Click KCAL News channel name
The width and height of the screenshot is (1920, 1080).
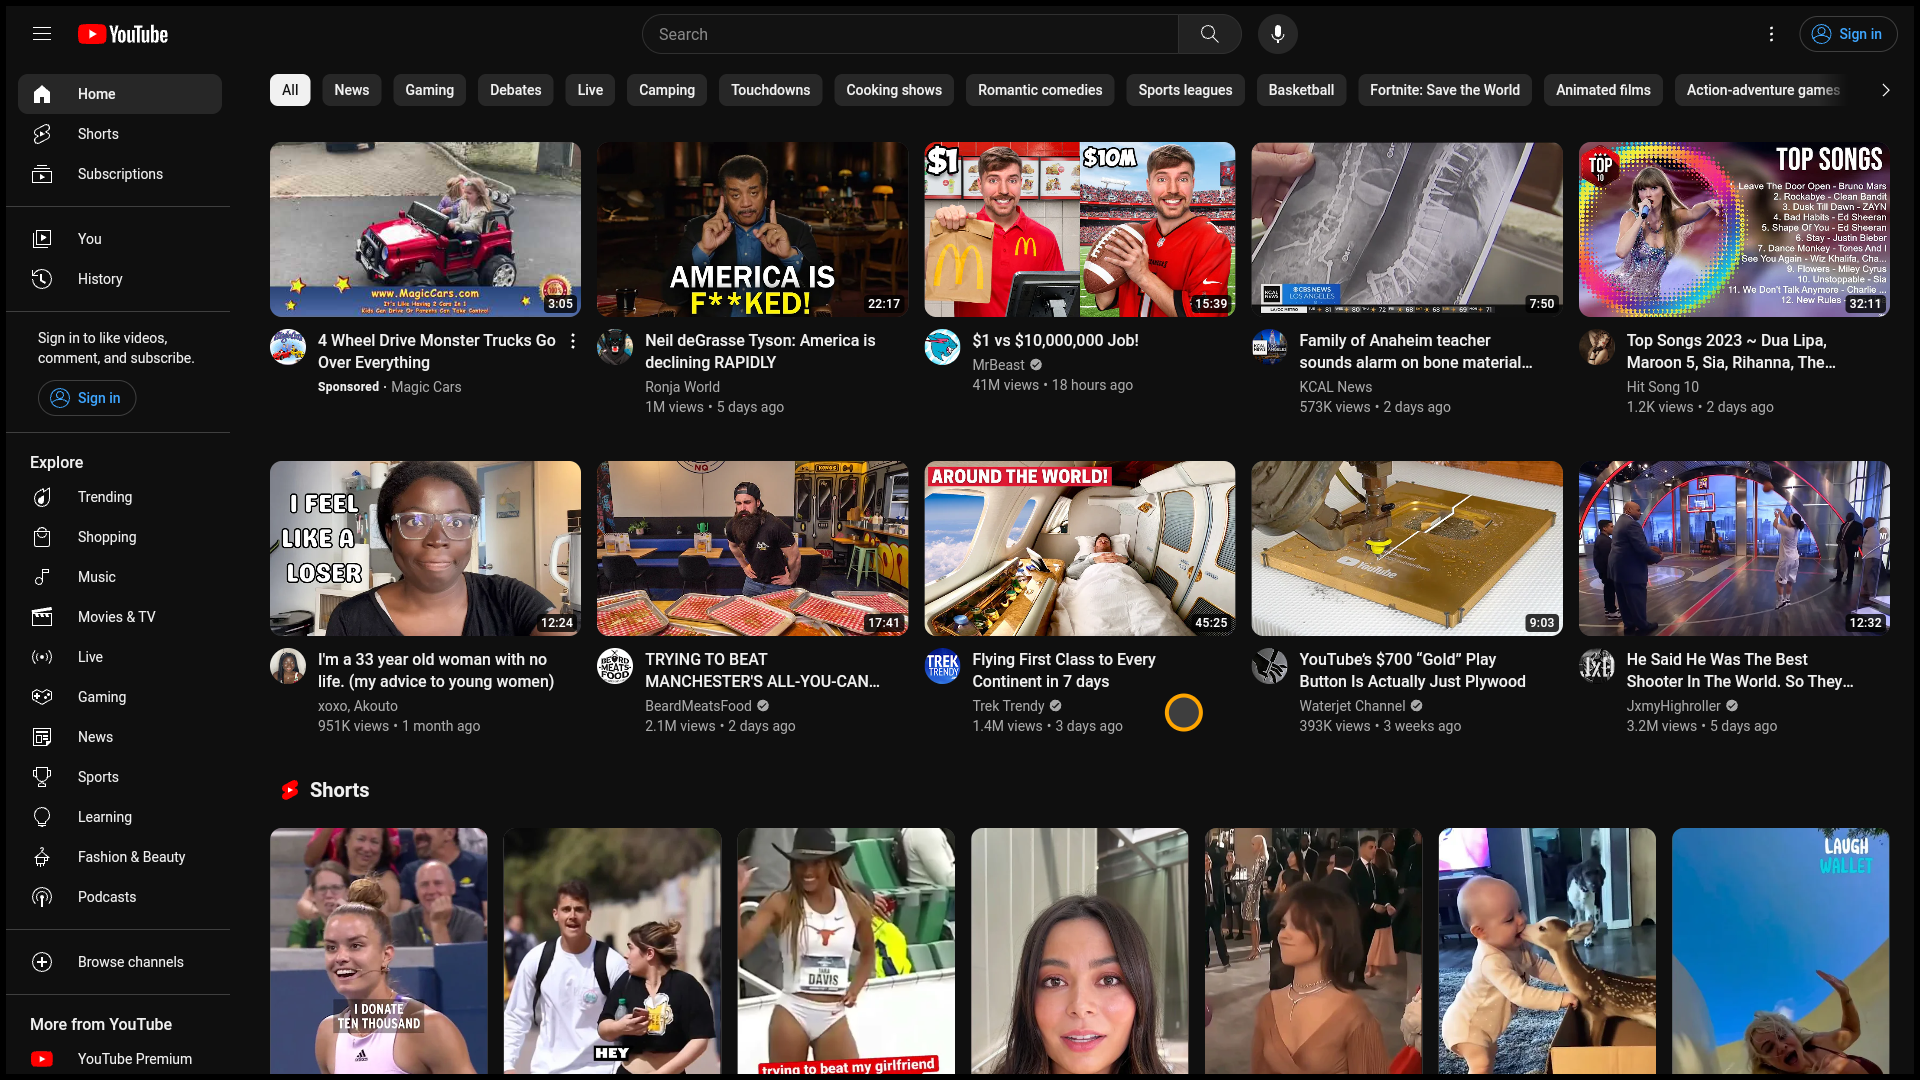click(x=1335, y=387)
